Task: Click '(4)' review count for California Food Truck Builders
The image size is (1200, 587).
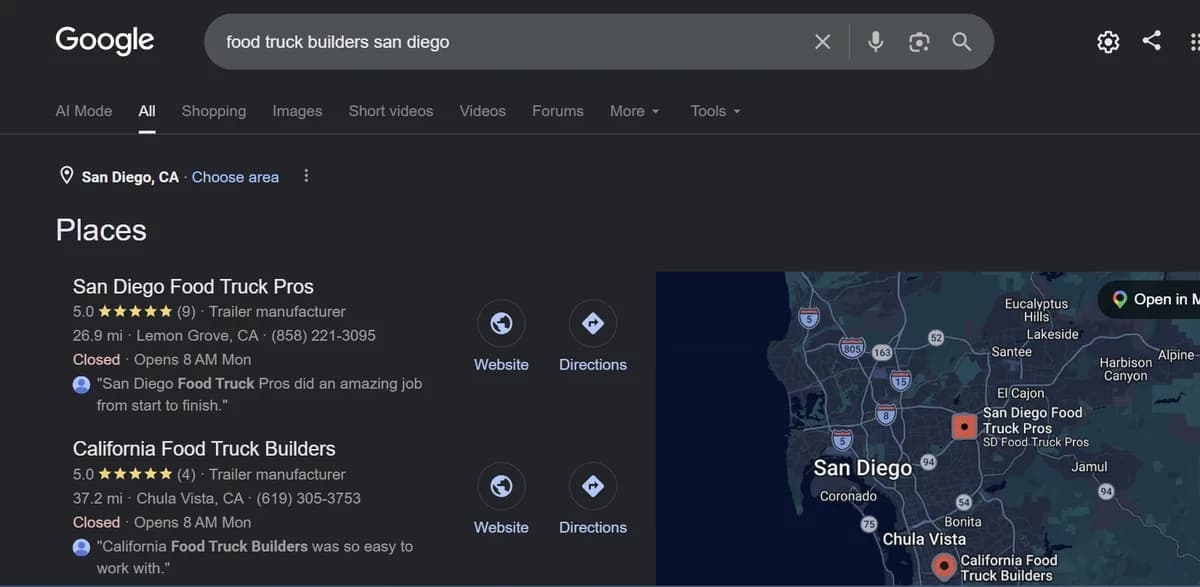Action: (187, 475)
